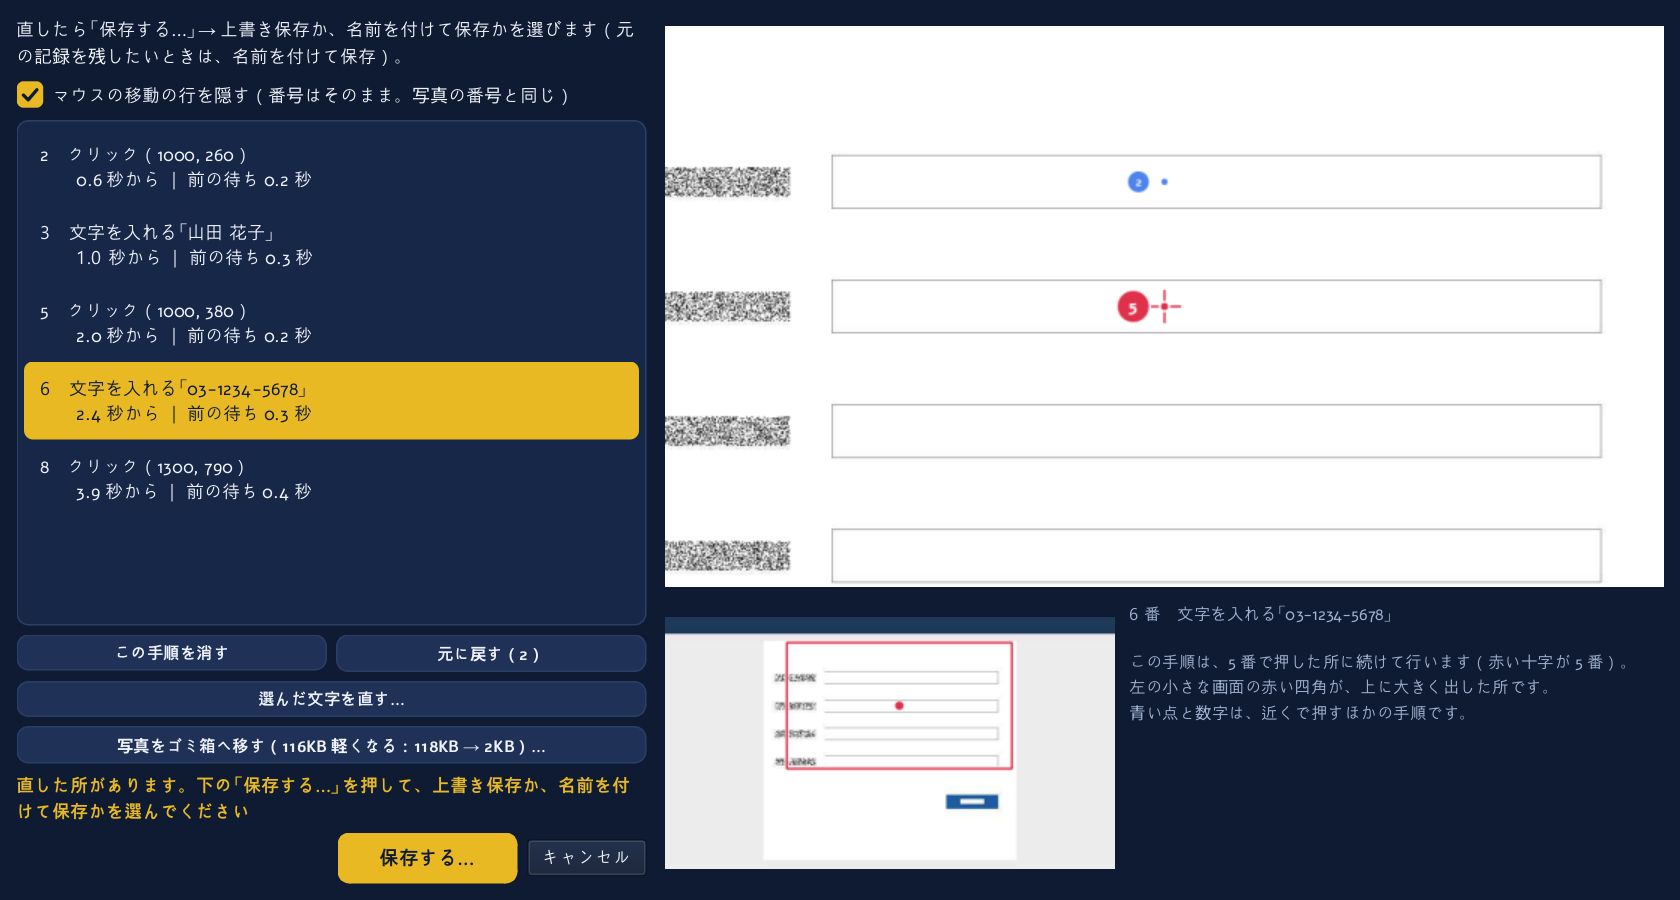Viewport: 1680px width, 900px height.
Task: Click the line '青い点と数字は、近くで押すほかの手順です'
Action: click(x=1299, y=713)
